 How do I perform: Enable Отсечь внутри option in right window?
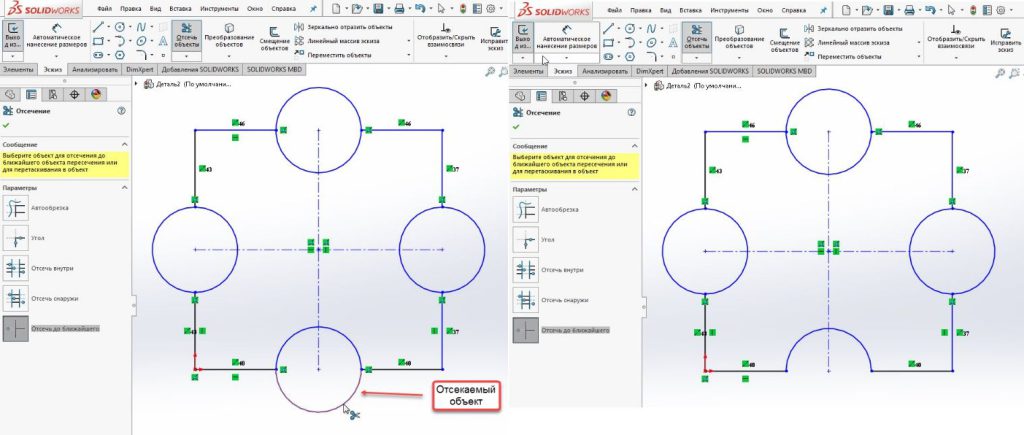526,270
